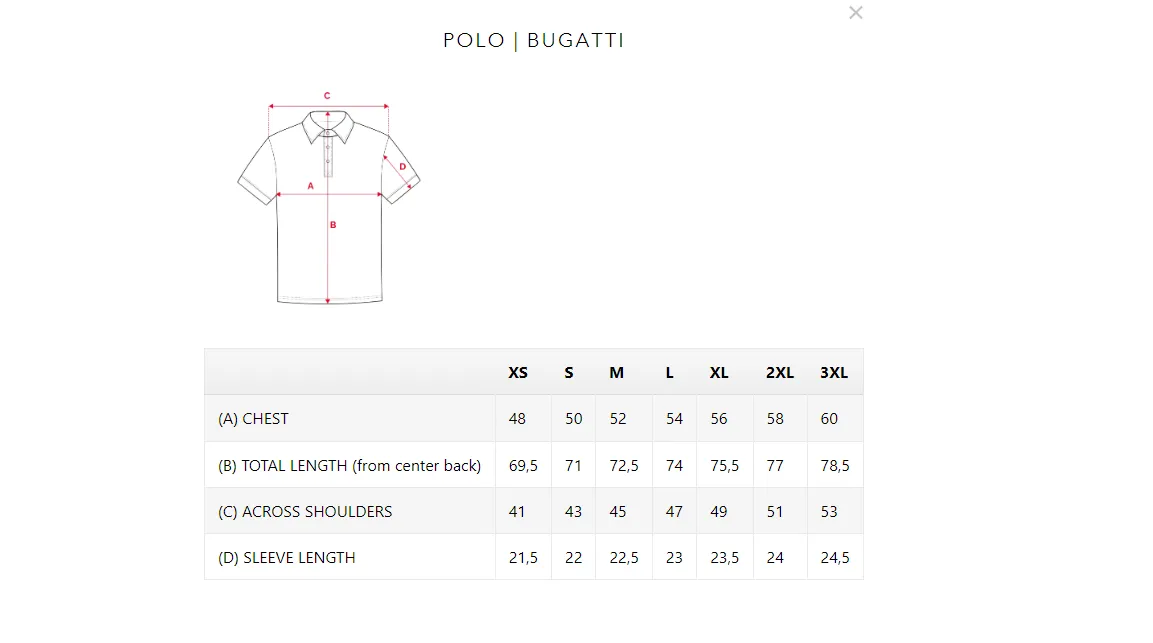Viewport: 1153px width, 643px height.
Task: Click the (C) ACROSS SHOULDERS row label
Action: click(305, 512)
